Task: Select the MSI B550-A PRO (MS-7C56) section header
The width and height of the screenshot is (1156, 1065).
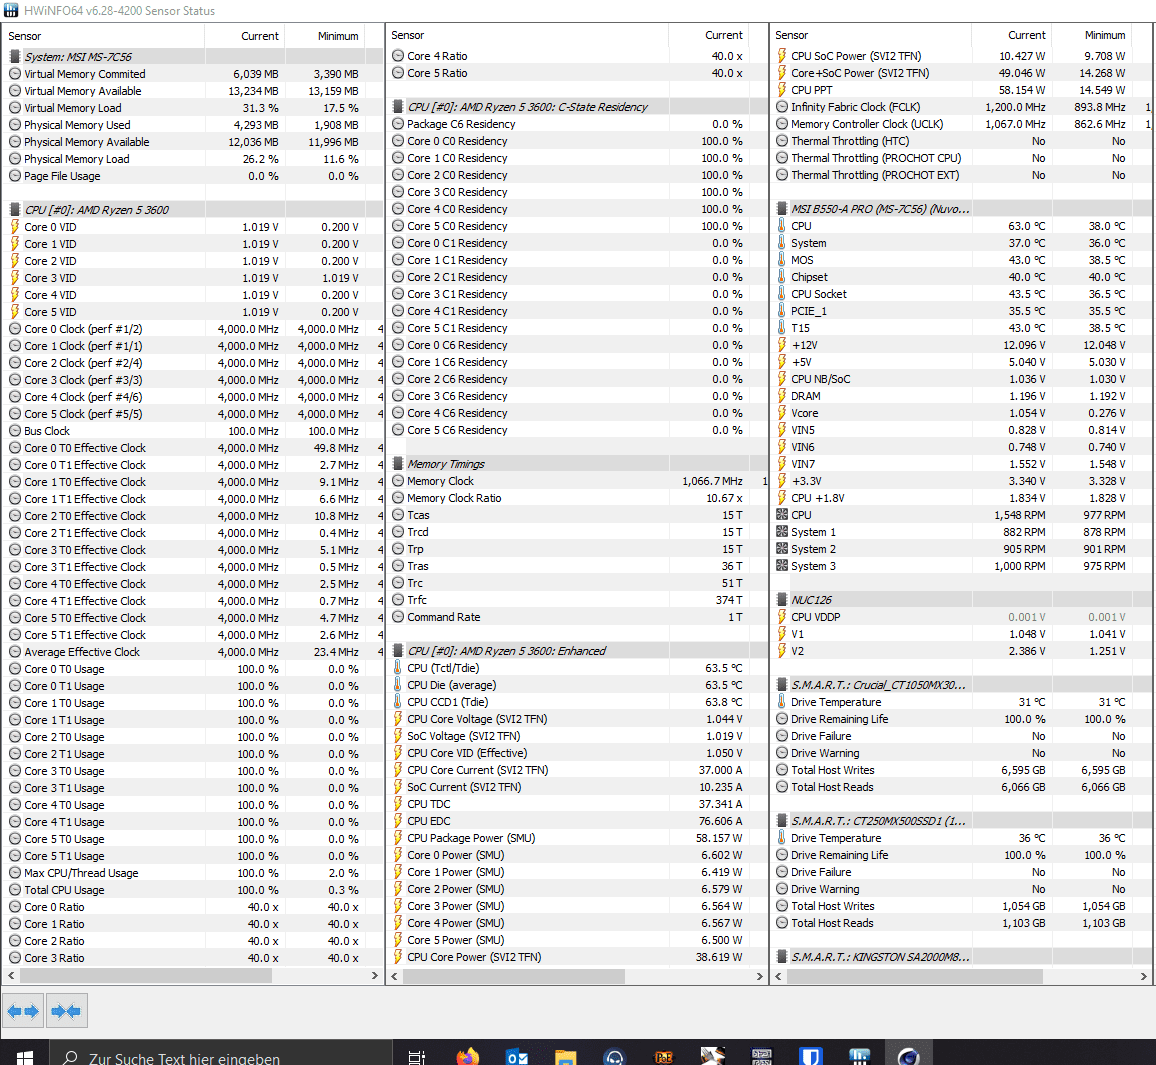Action: tap(880, 209)
